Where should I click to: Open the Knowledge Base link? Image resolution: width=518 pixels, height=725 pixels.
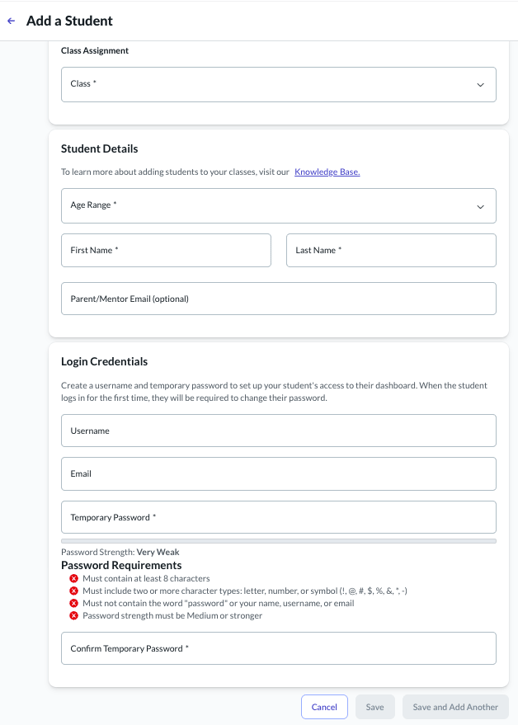click(327, 172)
